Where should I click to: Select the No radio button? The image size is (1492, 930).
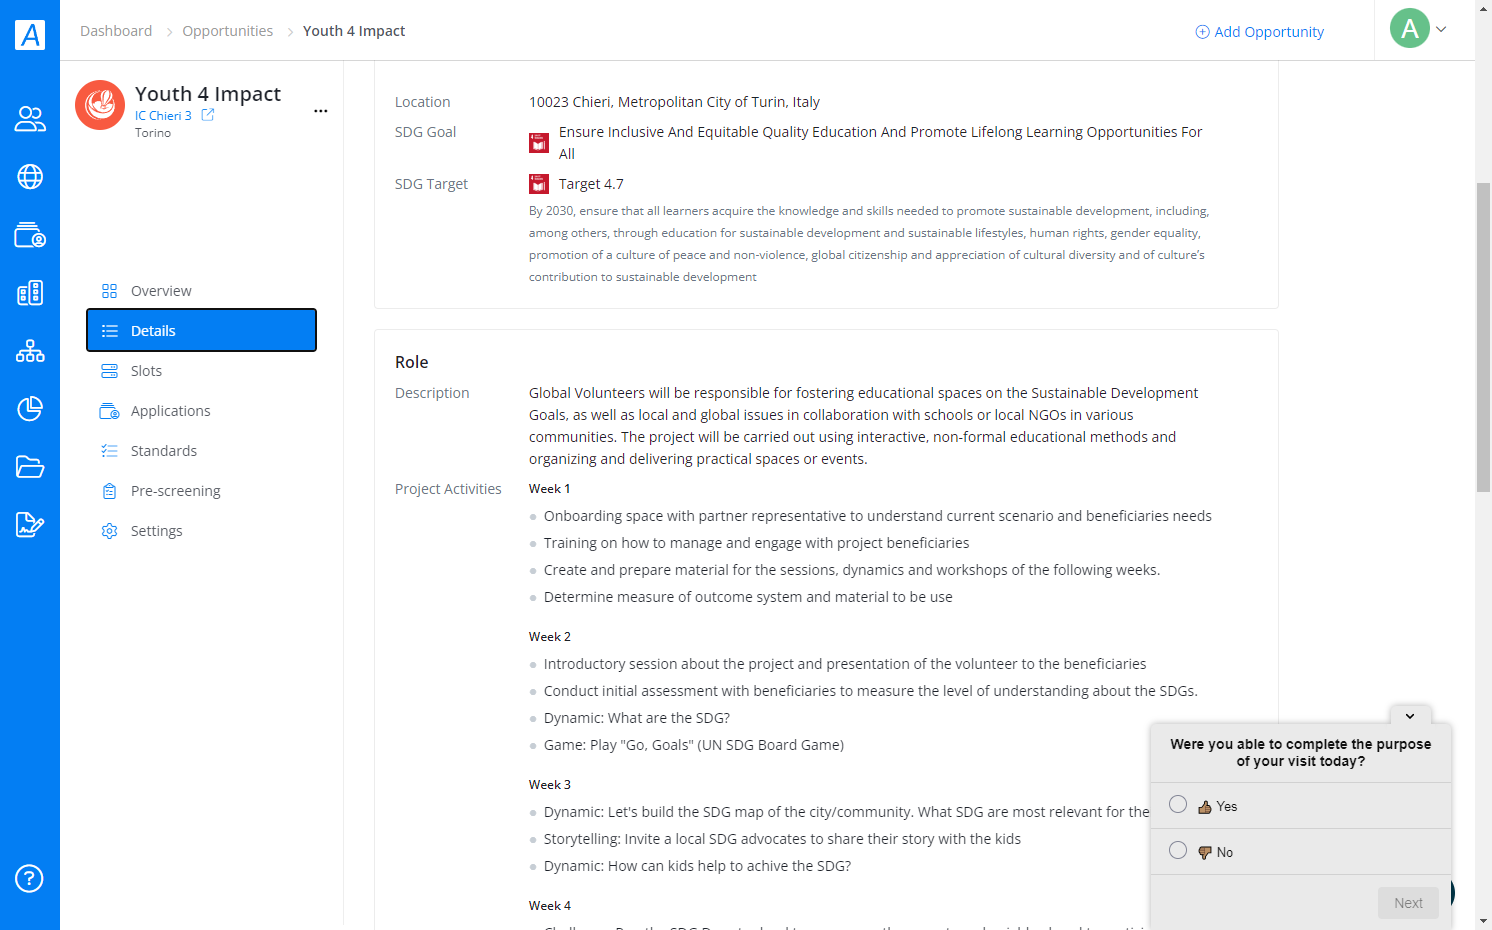click(x=1178, y=851)
